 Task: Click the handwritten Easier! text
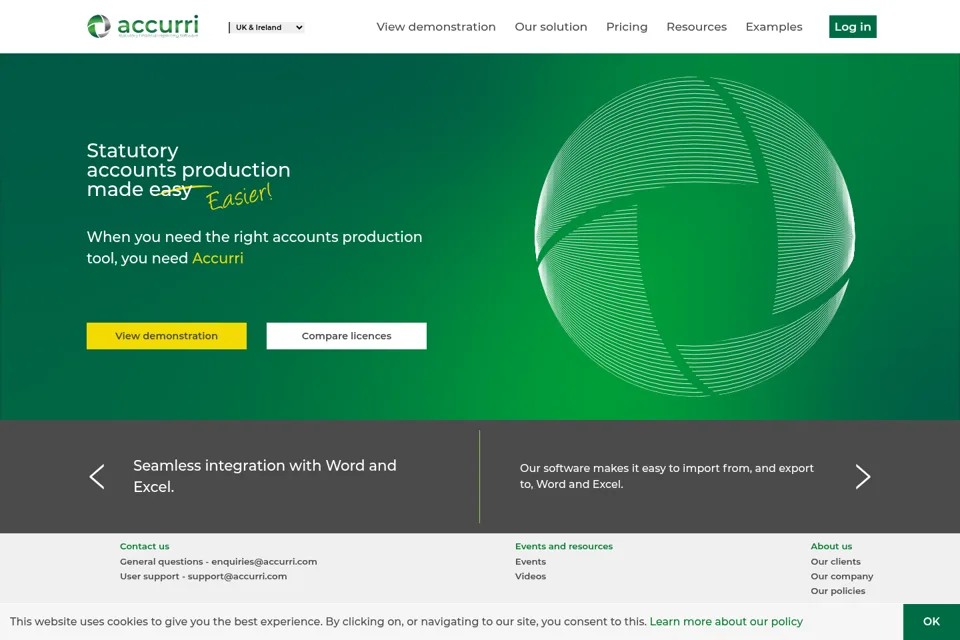(x=239, y=197)
